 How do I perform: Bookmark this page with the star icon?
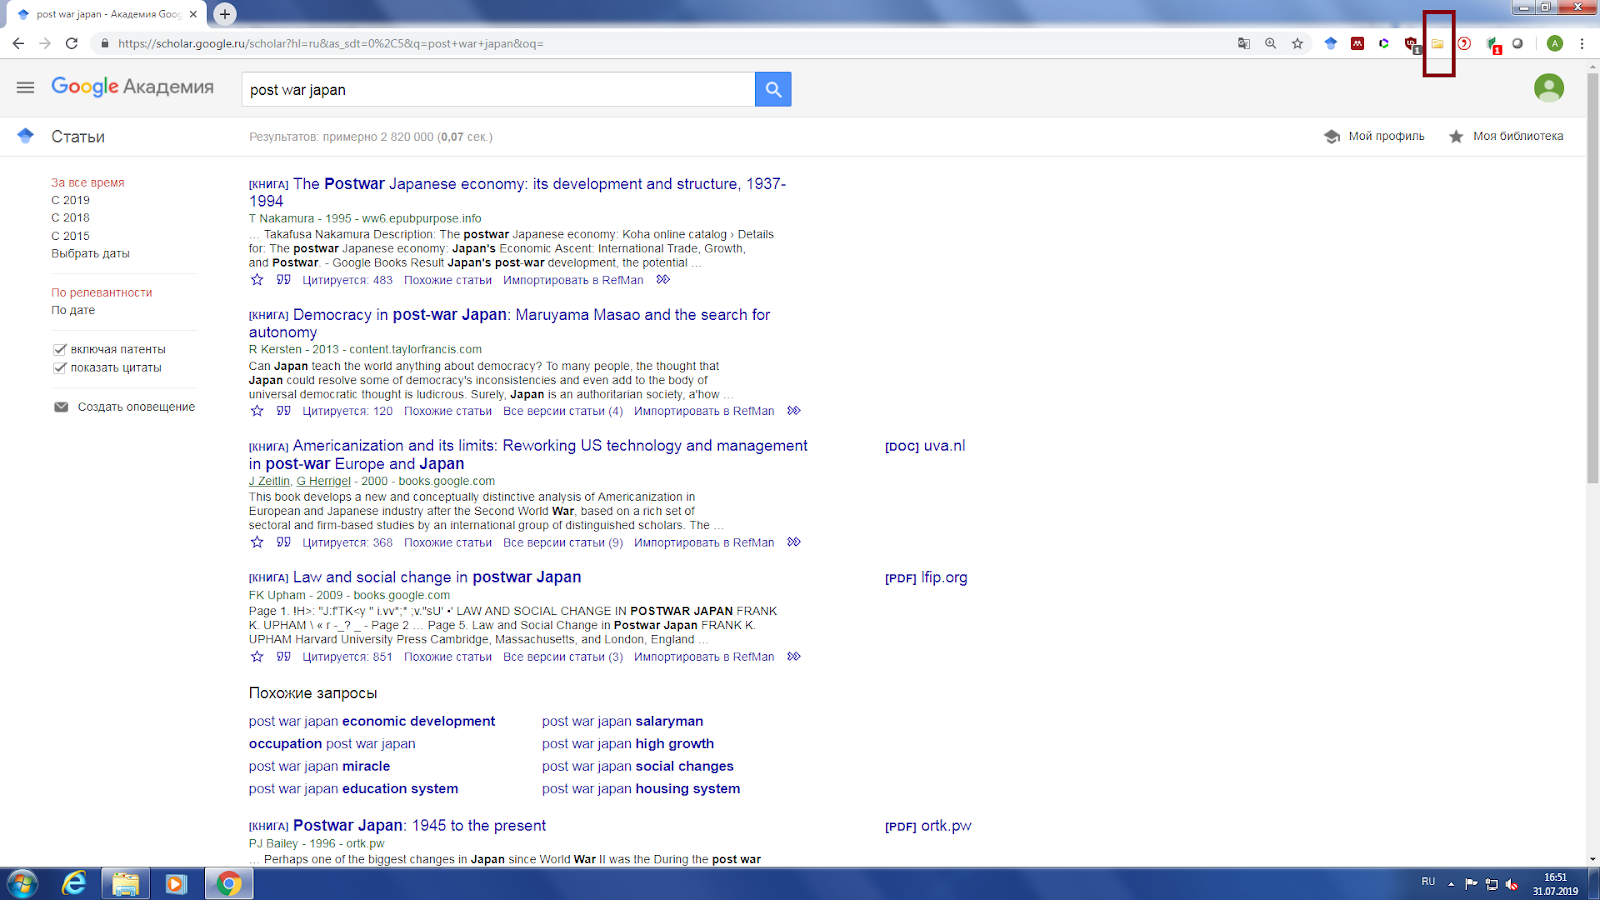(1297, 43)
